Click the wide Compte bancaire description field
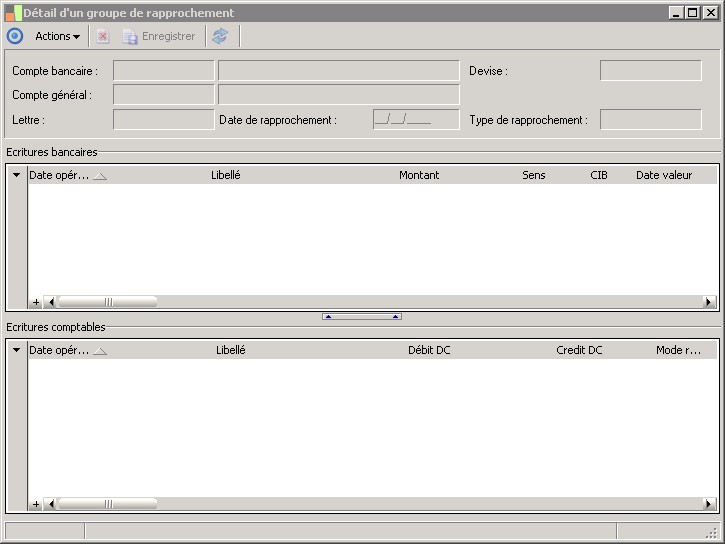 coord(338,70)
